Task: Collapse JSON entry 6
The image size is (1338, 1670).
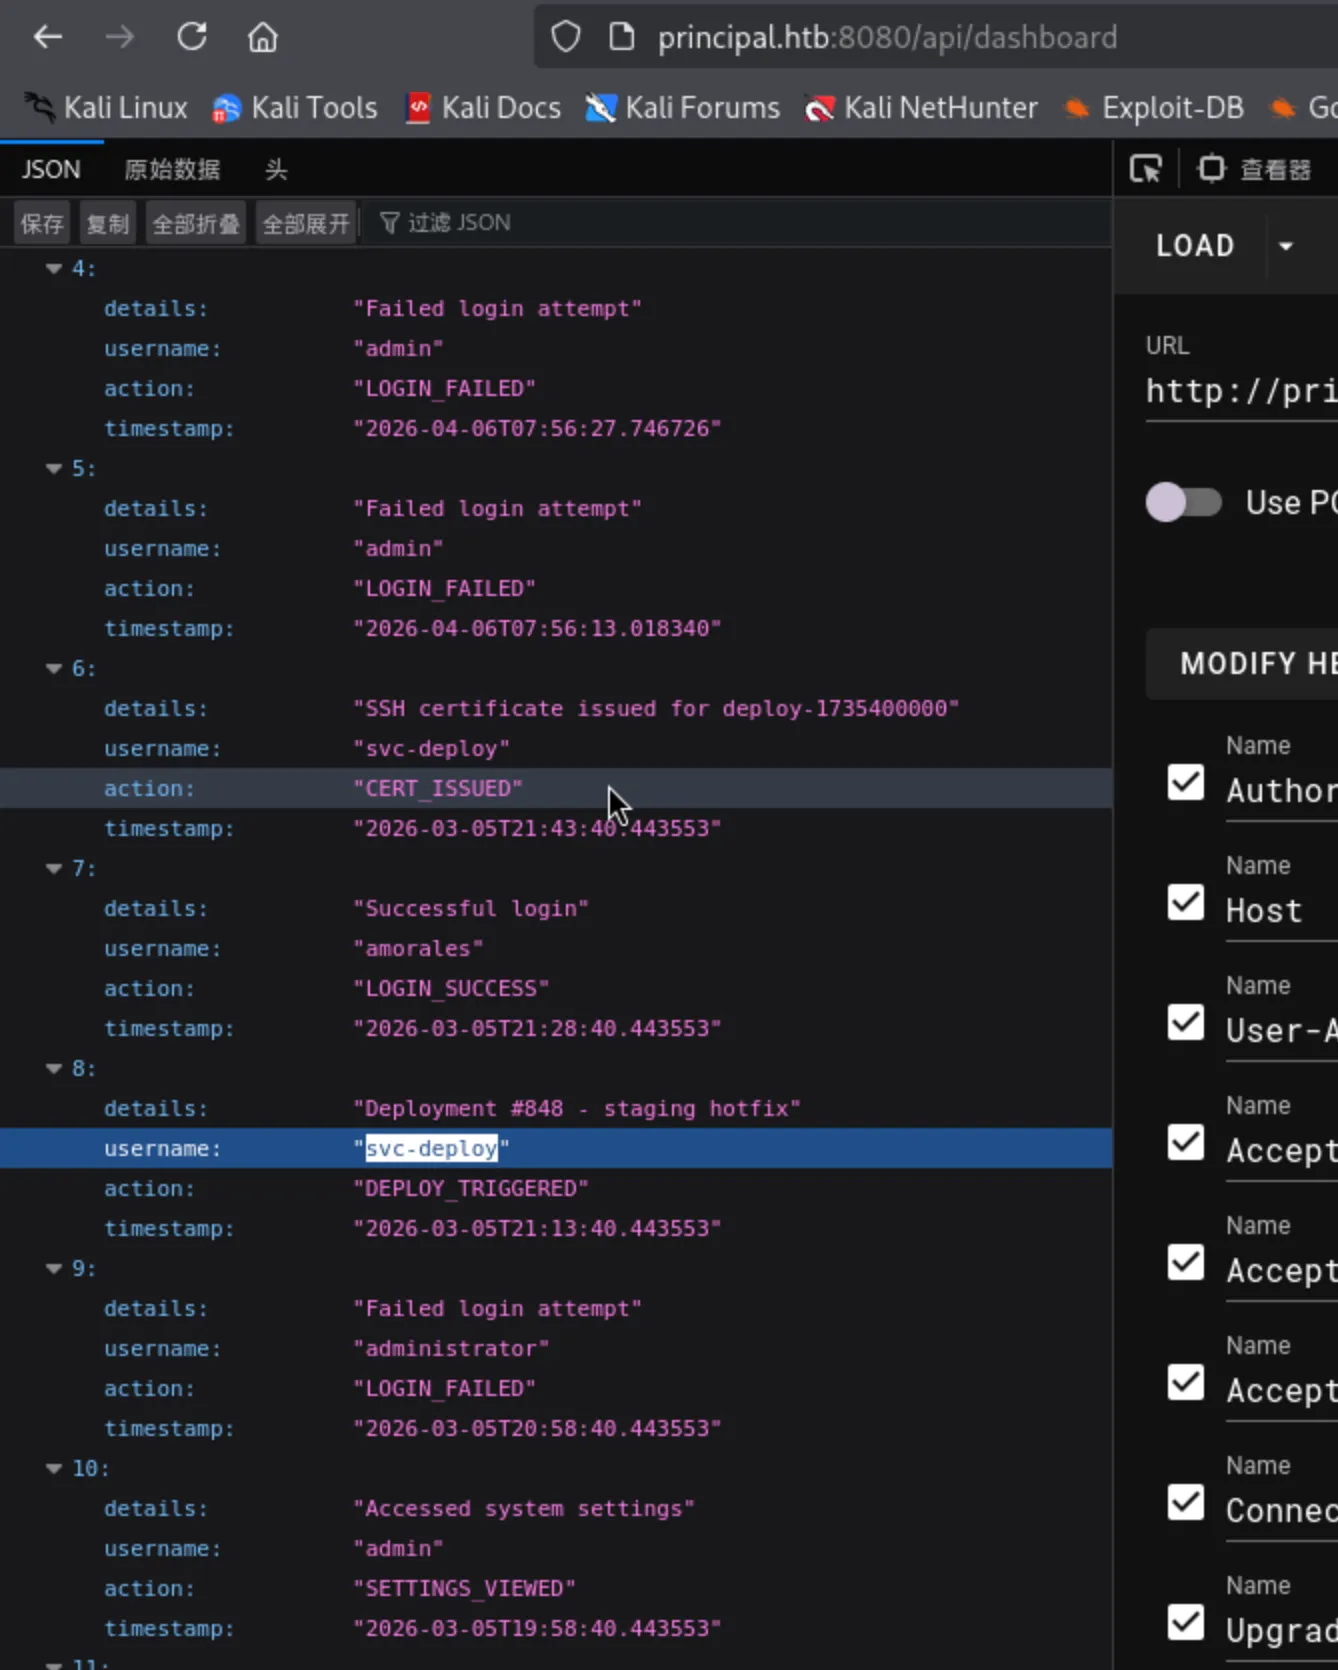Action: (54, 668)
